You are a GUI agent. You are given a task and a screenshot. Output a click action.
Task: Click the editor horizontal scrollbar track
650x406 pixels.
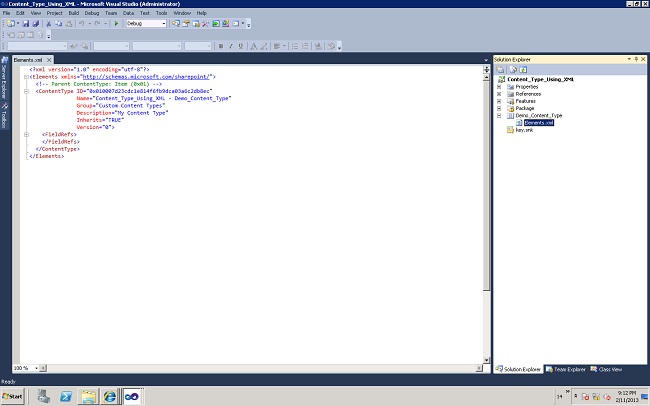click(x=263, y=368)
